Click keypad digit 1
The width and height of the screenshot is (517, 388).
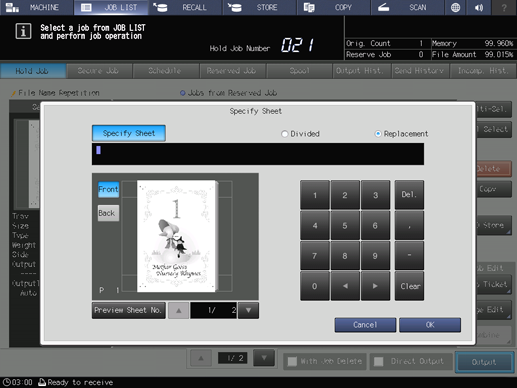[x=315, y=195]
